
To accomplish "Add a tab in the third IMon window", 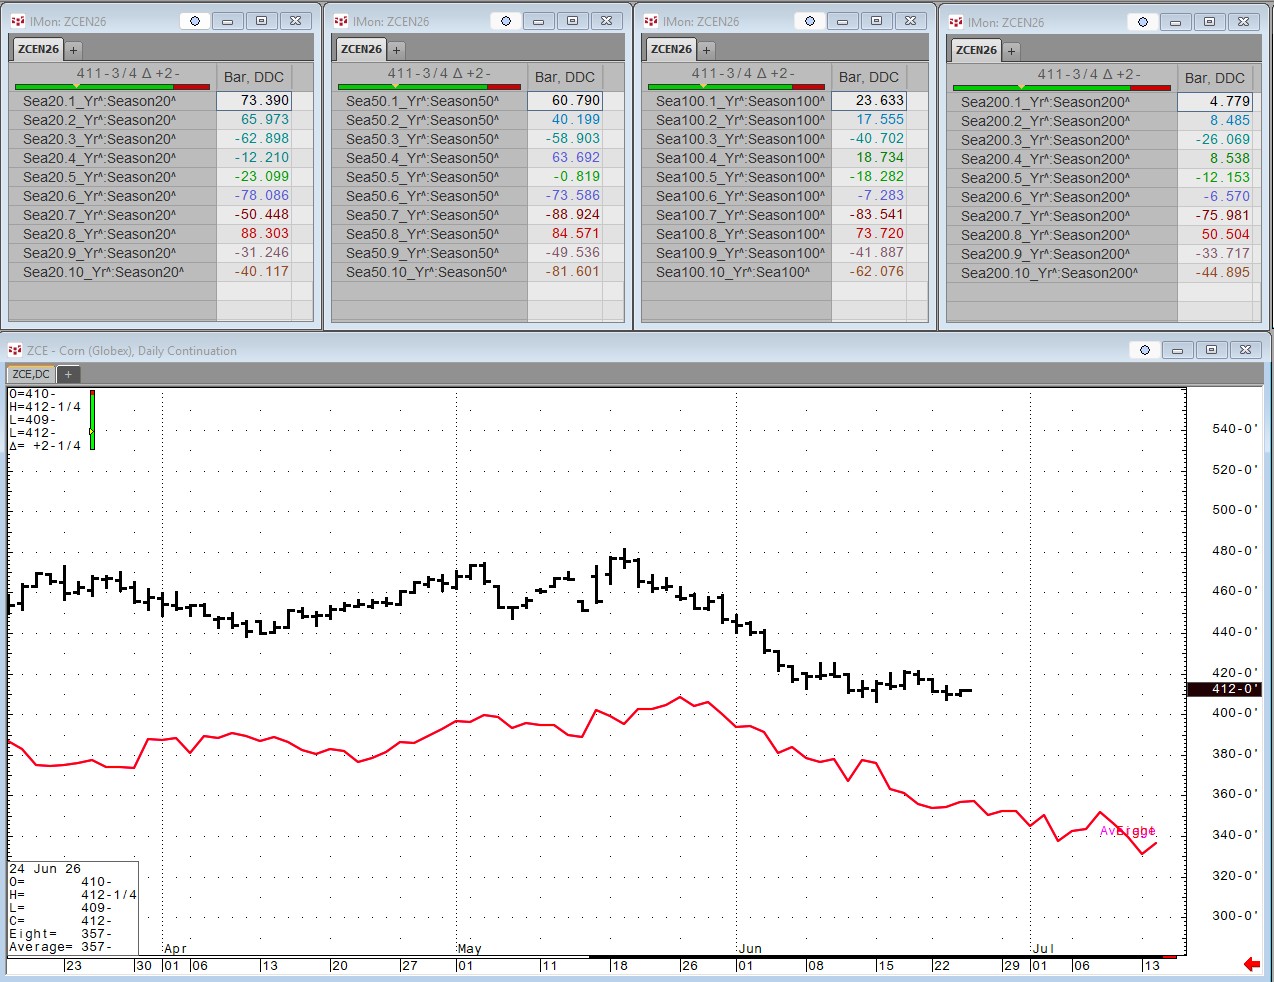I will tap(706, 50).
